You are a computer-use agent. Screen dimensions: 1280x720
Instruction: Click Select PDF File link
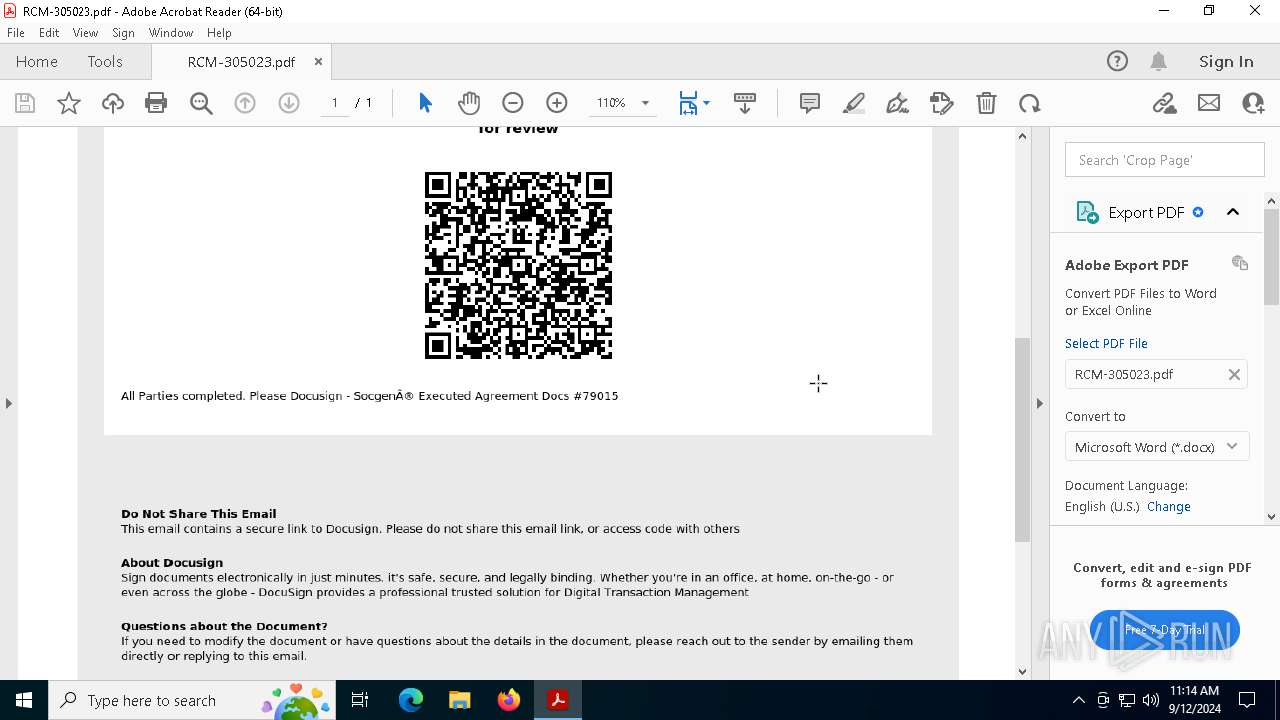1106,343
